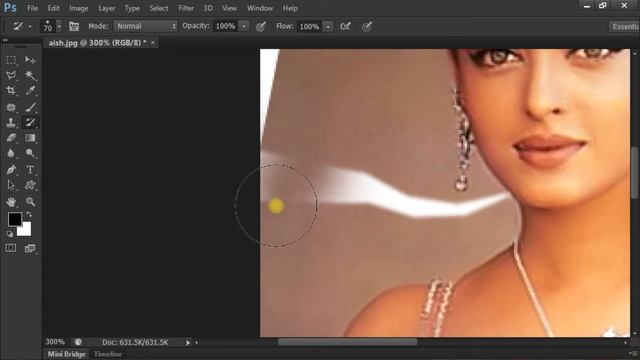Open the Edit menu

53,8
